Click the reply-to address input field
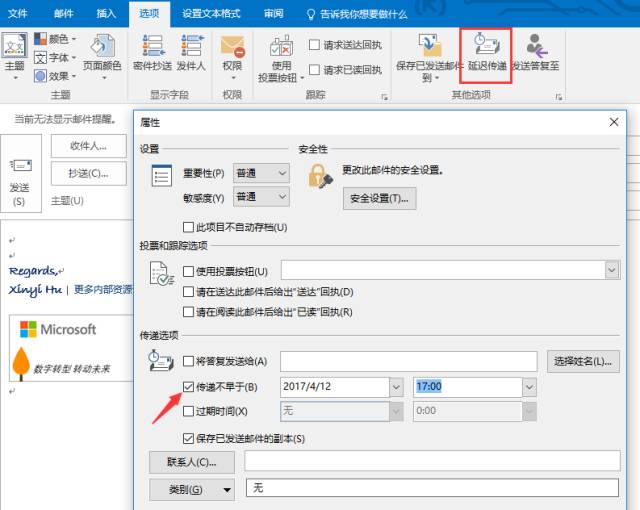The height and width of the screenshot is (510, 640). click(409, 361)
